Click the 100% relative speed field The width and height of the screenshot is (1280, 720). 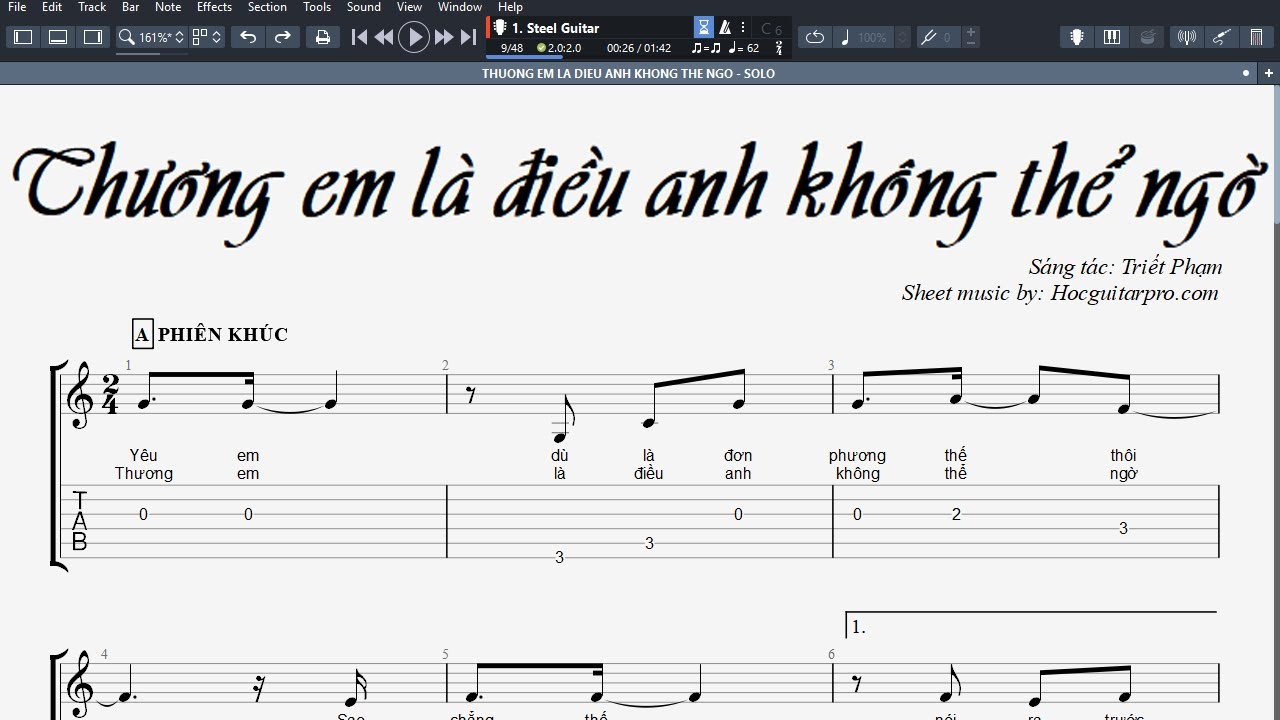[873, 37]
